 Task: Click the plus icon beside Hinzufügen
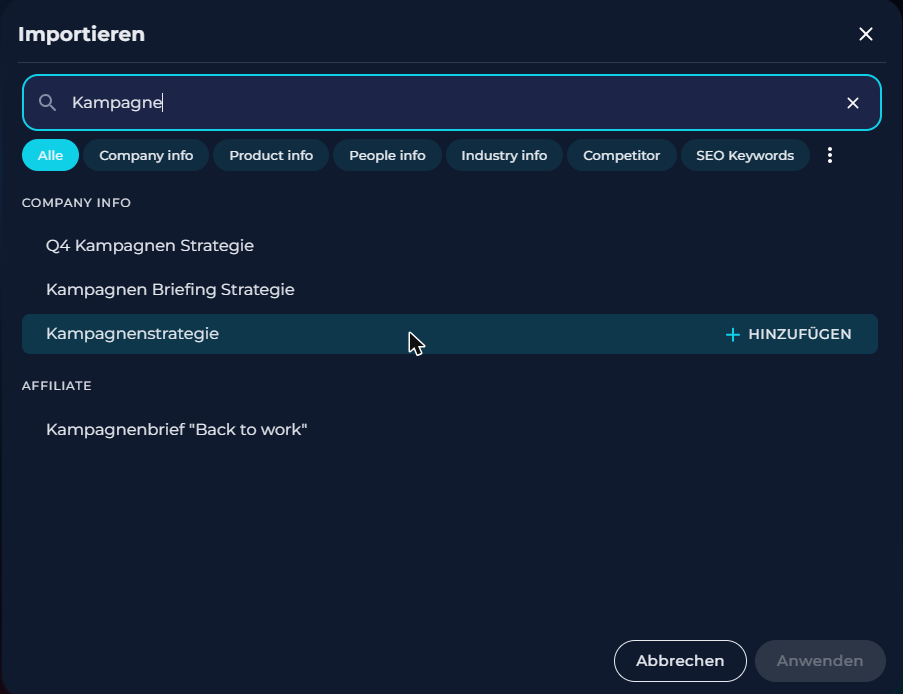[x=733, y=335]
